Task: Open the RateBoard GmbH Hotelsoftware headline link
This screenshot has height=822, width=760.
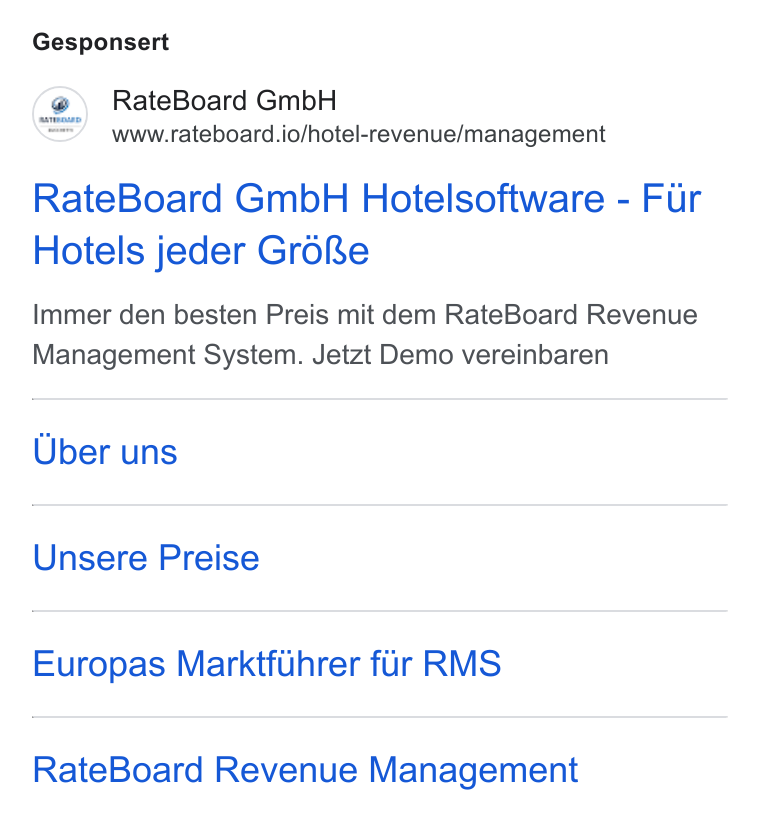Action: 367,224
